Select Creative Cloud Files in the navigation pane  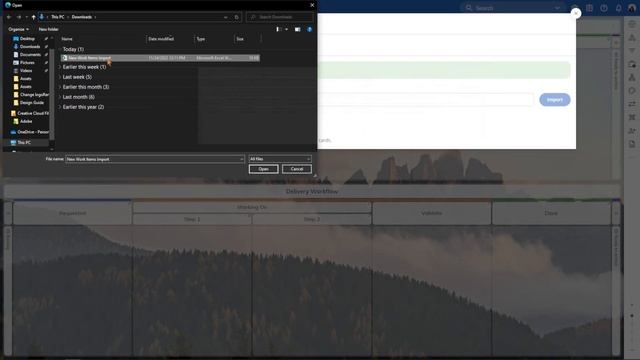33,113
